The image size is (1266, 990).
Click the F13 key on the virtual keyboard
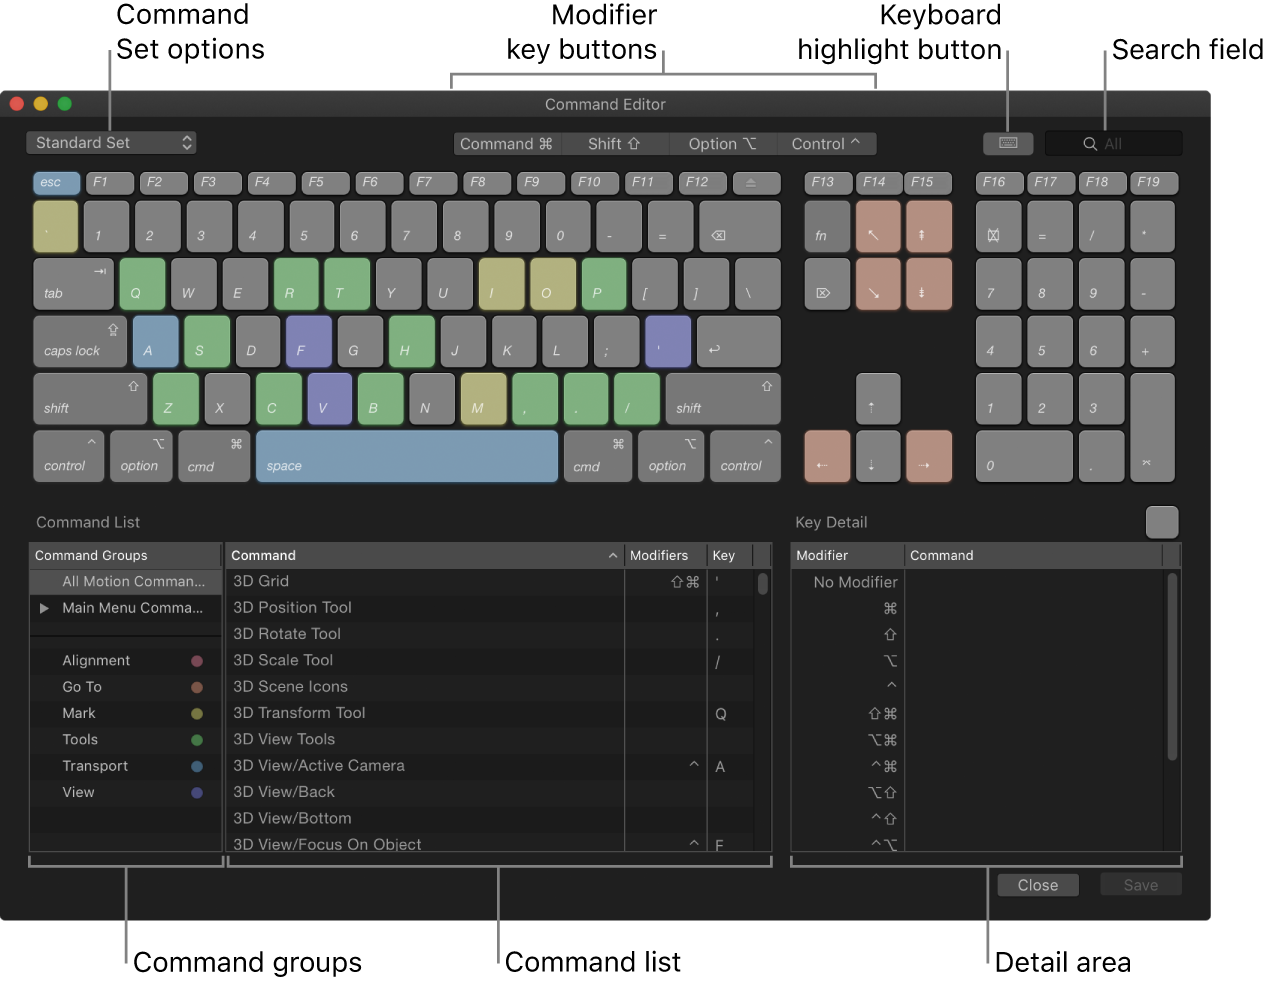[x=827, y=182]
